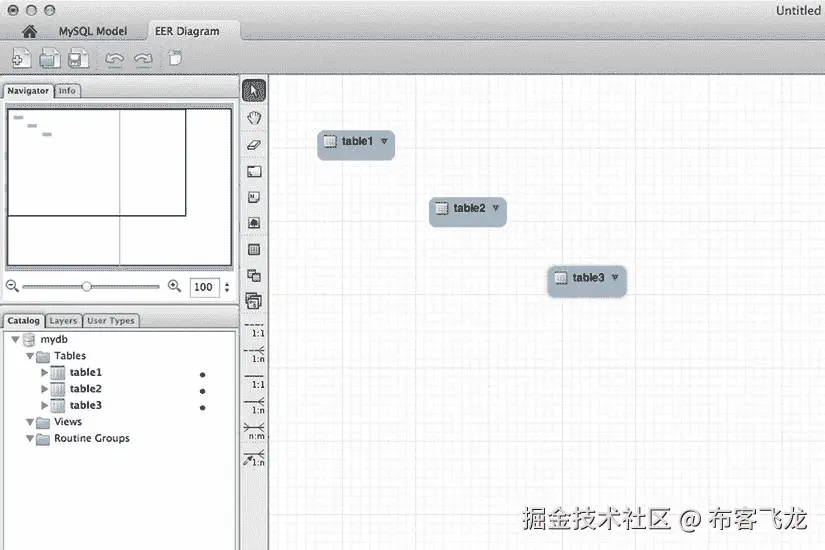825x550 pixels.
Task: Toggle the Routine Groups folder arrow
Action: click(x=30, y=438)
